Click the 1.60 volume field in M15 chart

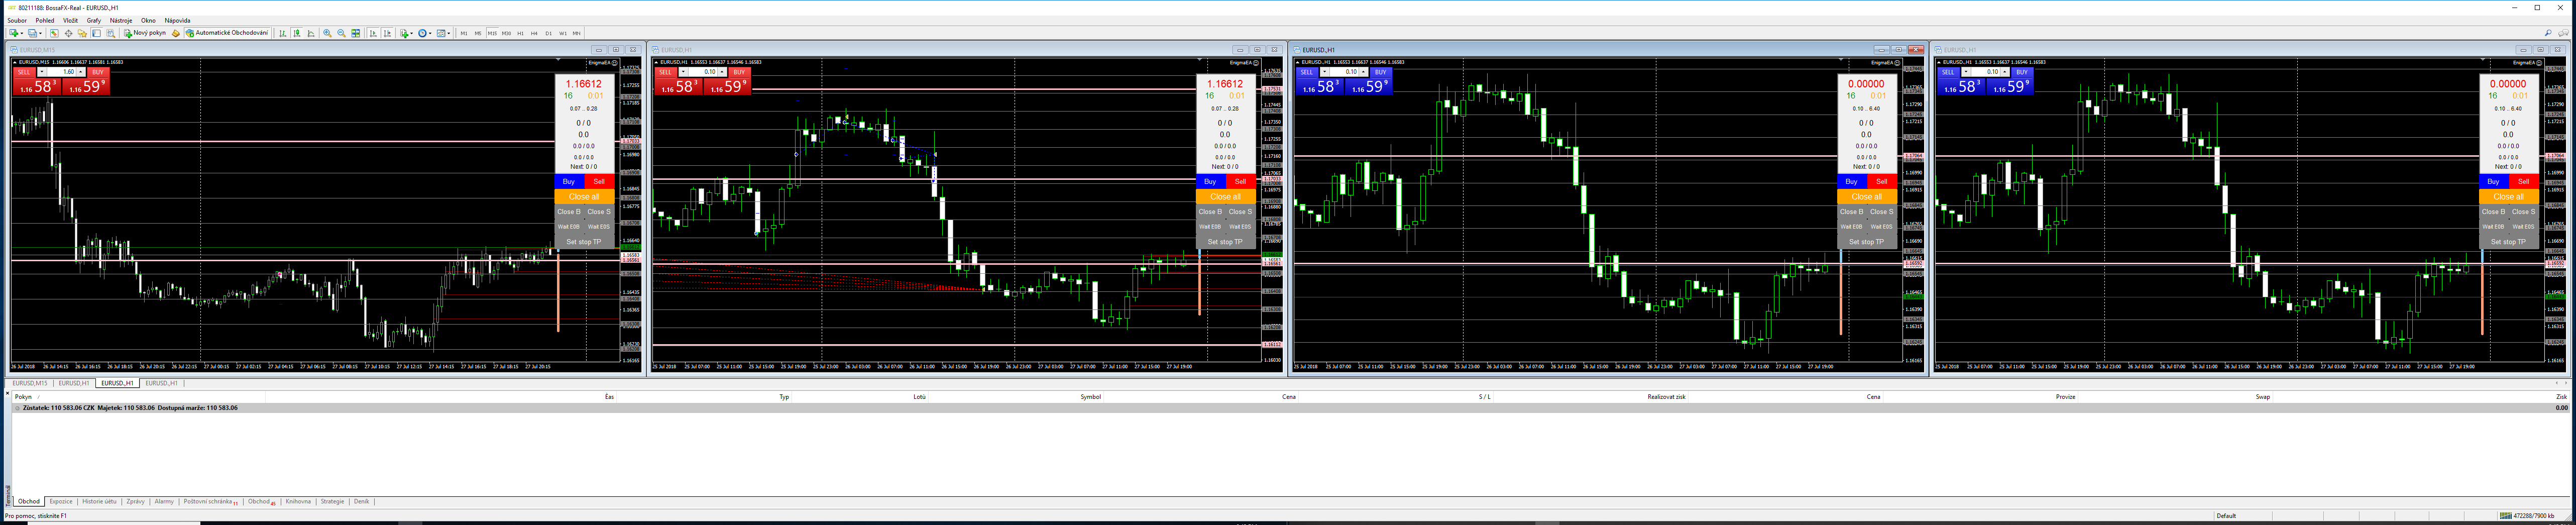point(62,72)
